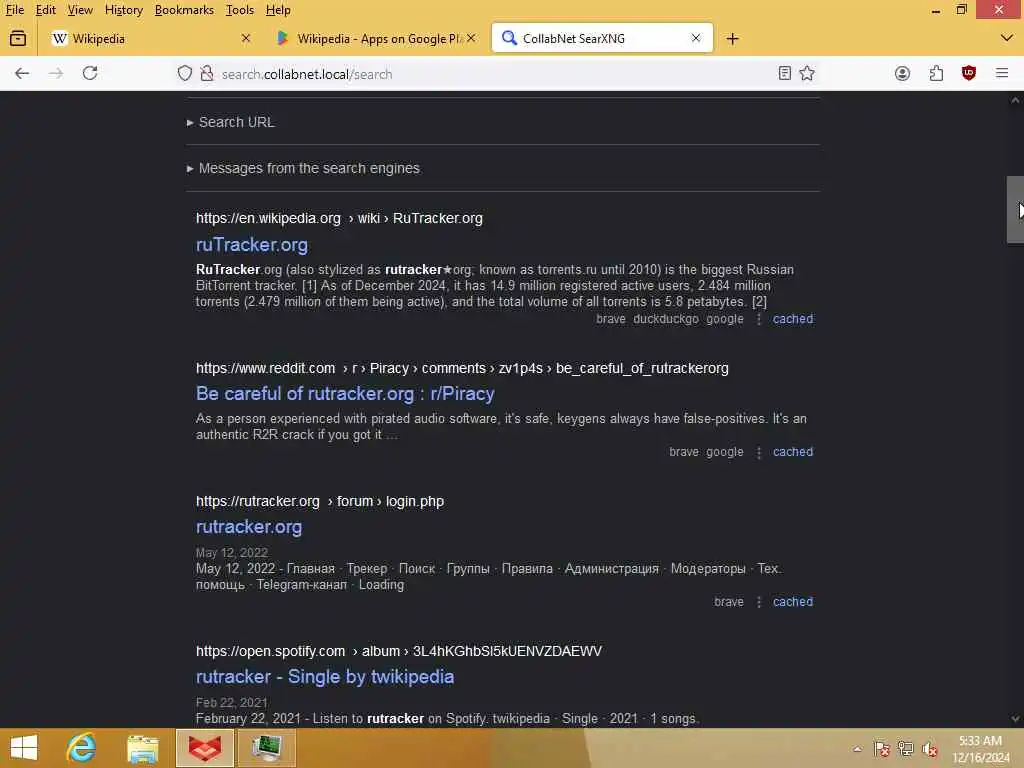Open more options dots for rutracker.org login result
The height and width of the screenshot is (768, 1024).
point(758,602)
